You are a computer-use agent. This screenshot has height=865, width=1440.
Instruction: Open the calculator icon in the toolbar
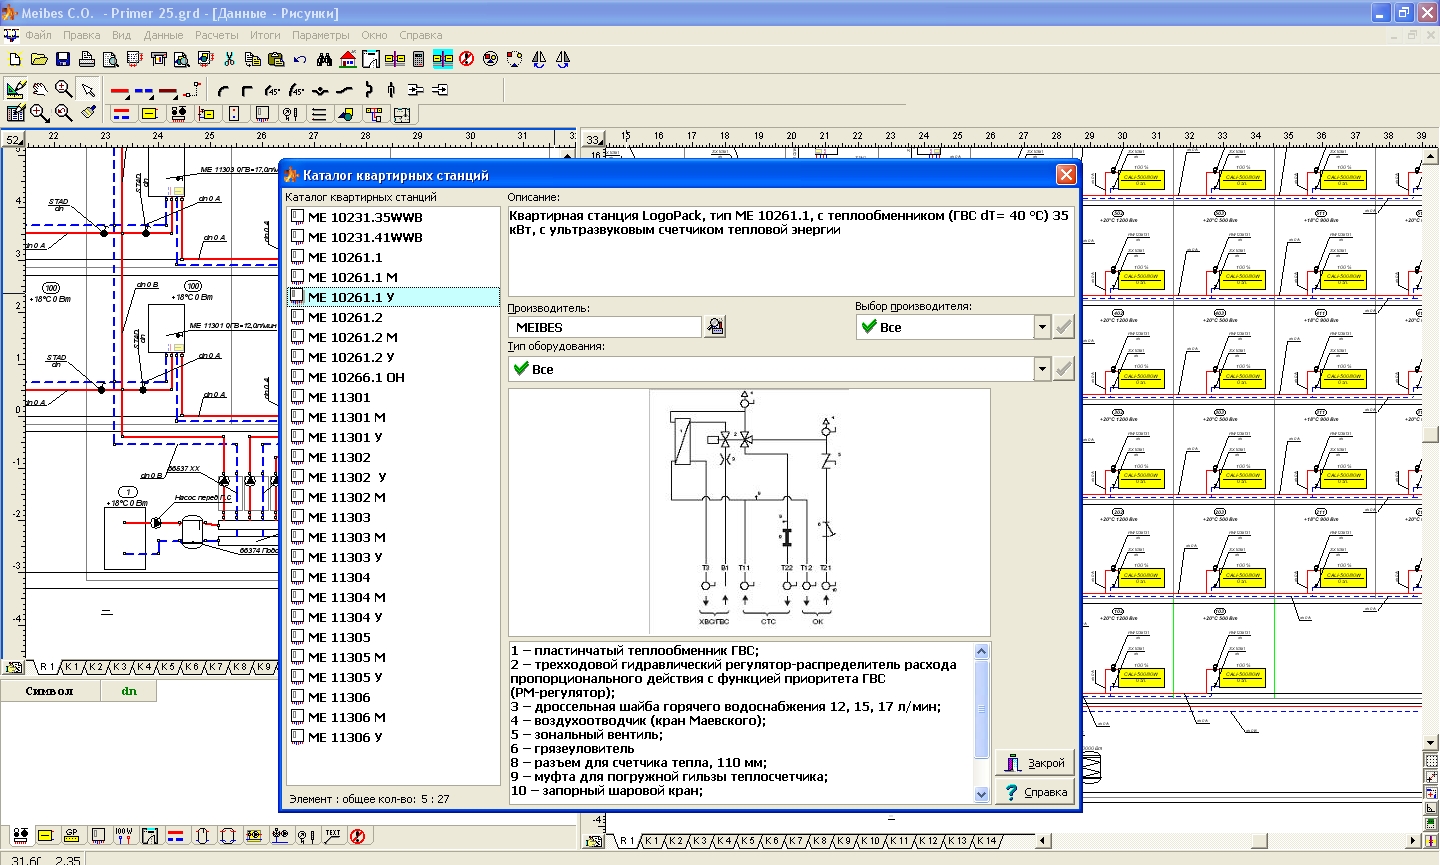point(419,60)
